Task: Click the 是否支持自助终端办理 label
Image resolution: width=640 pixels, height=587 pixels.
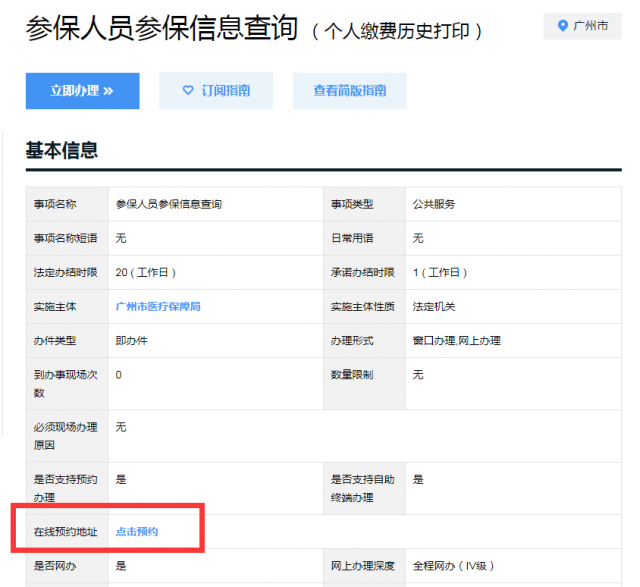Action: click(362, 488)
